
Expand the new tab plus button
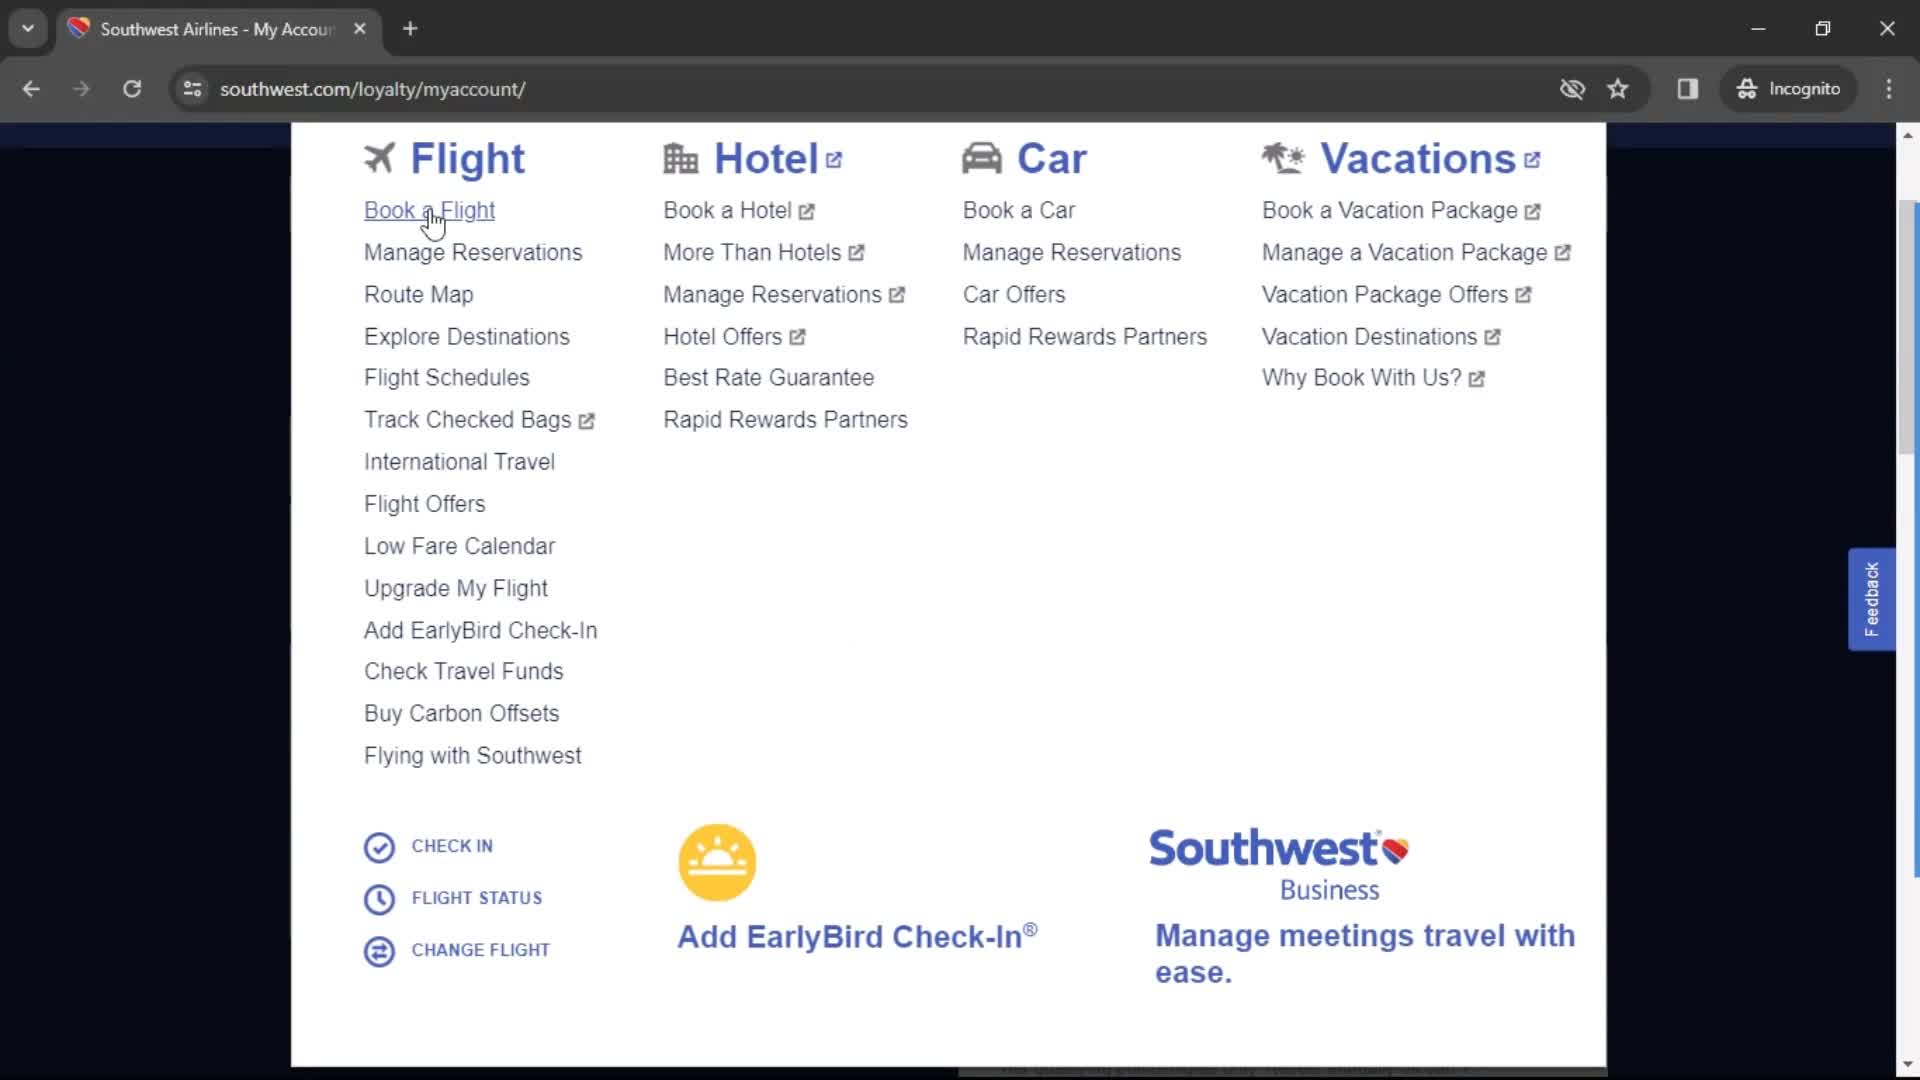coord(409,29)
